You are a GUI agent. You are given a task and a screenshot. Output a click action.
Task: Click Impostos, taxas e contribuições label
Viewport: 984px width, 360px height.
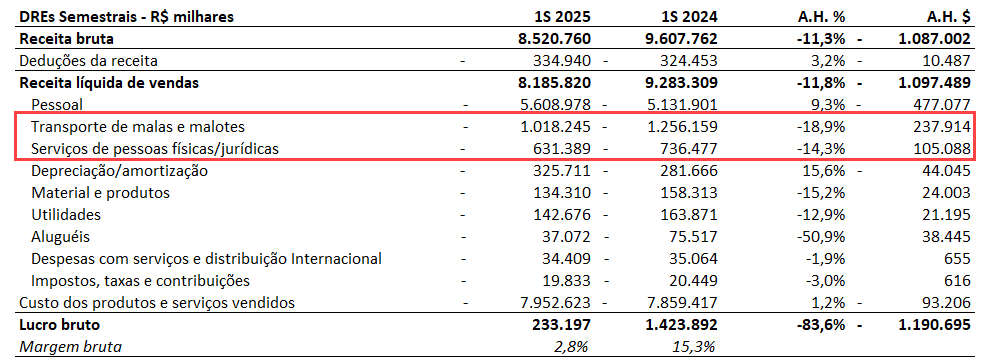coord(141,280)
